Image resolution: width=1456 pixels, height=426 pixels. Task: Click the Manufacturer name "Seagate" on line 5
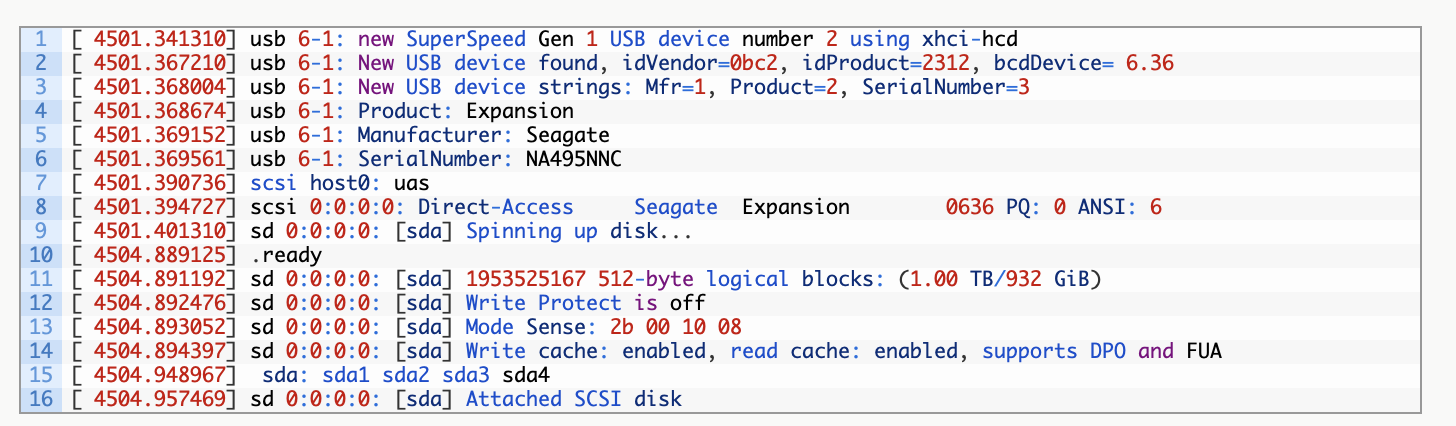568,135
